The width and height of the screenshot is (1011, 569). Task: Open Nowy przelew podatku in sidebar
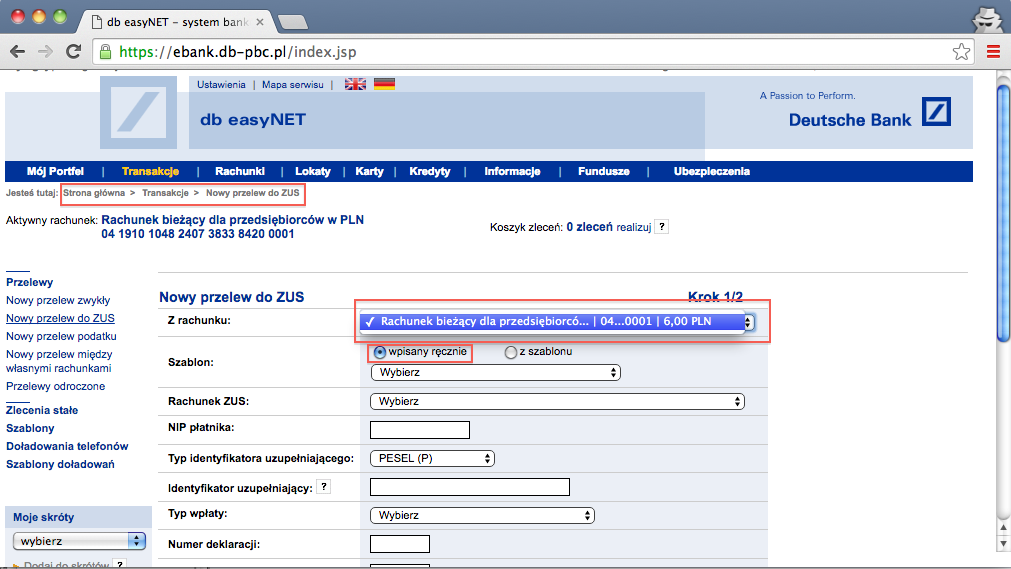pyautogui.click(x=61, y=336)
